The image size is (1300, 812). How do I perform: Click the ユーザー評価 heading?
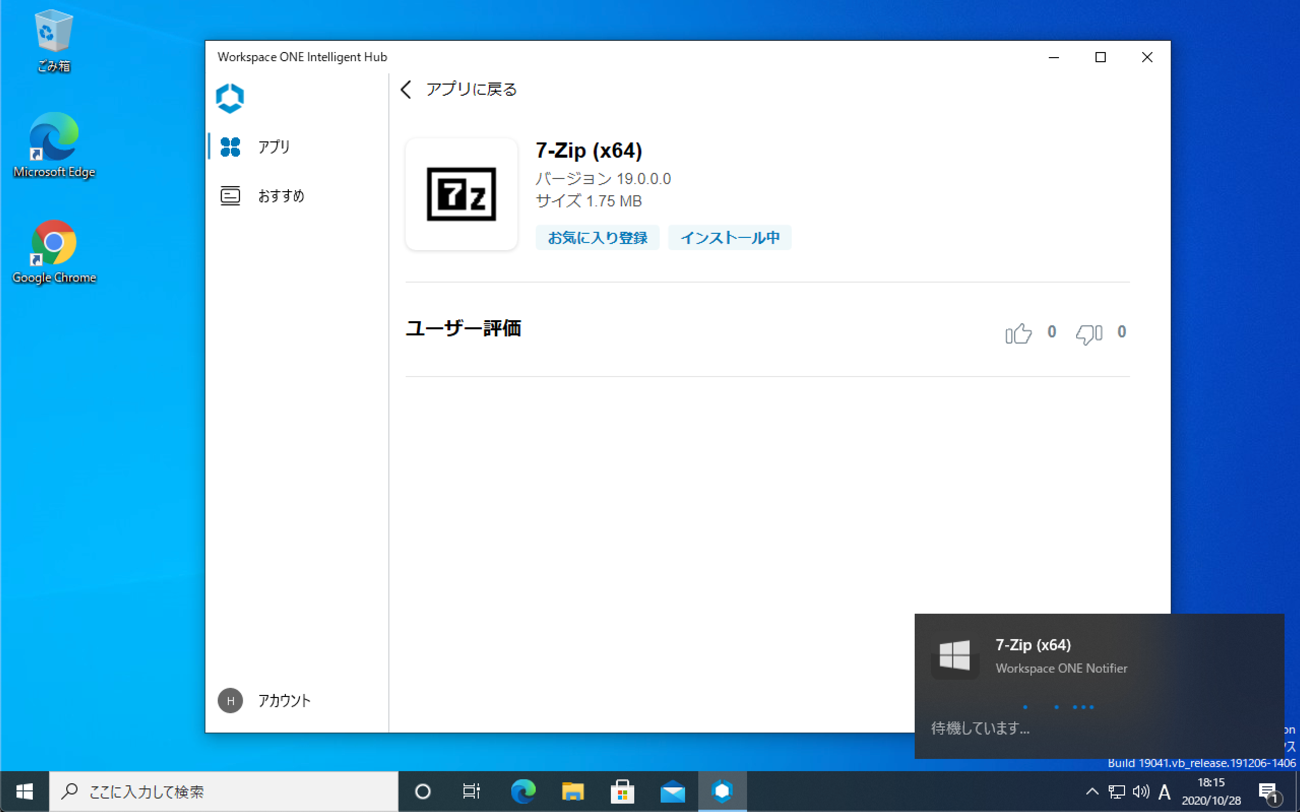pos(463,328)
